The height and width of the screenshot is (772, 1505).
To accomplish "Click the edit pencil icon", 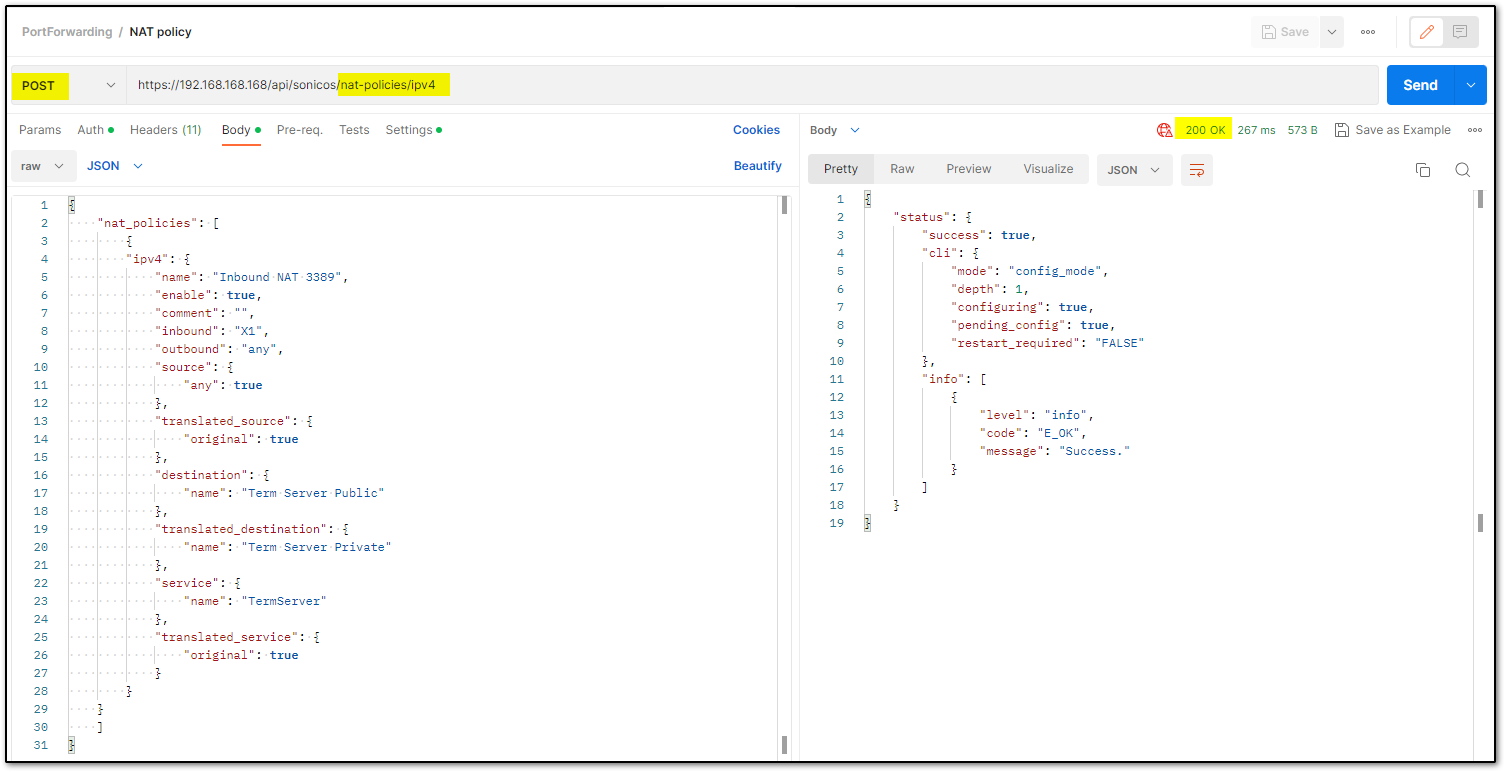I will click(x=1427, y=32).
